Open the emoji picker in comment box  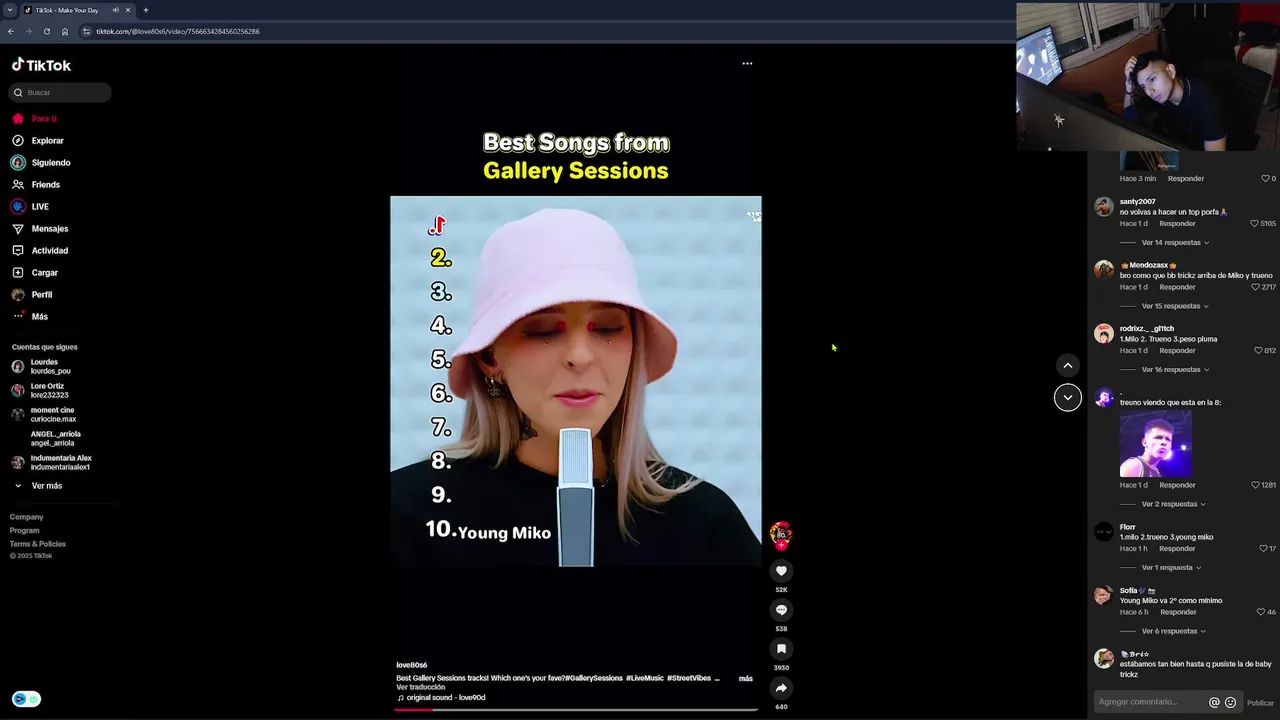(x=1230, y=703)
